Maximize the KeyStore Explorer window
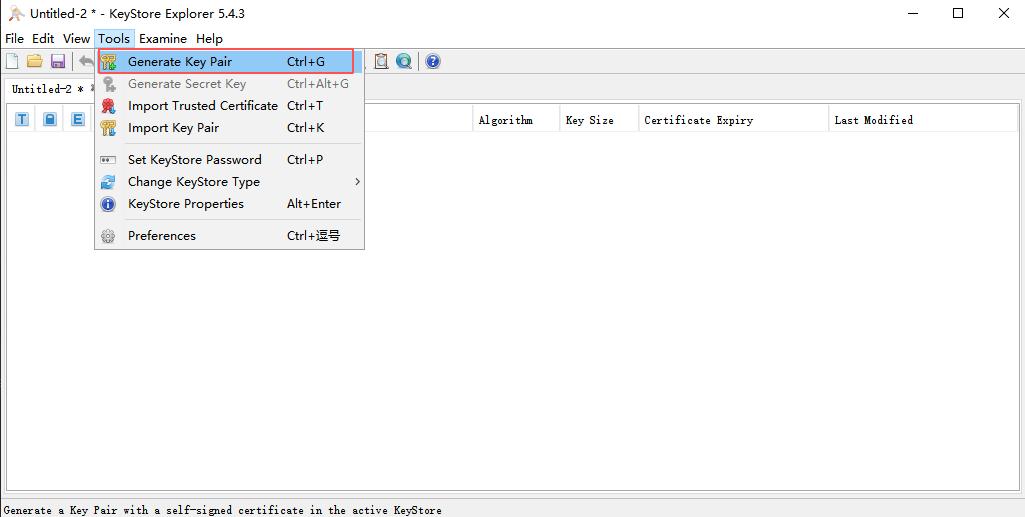This screenshot has width=1025, height=517. [958, 13]
